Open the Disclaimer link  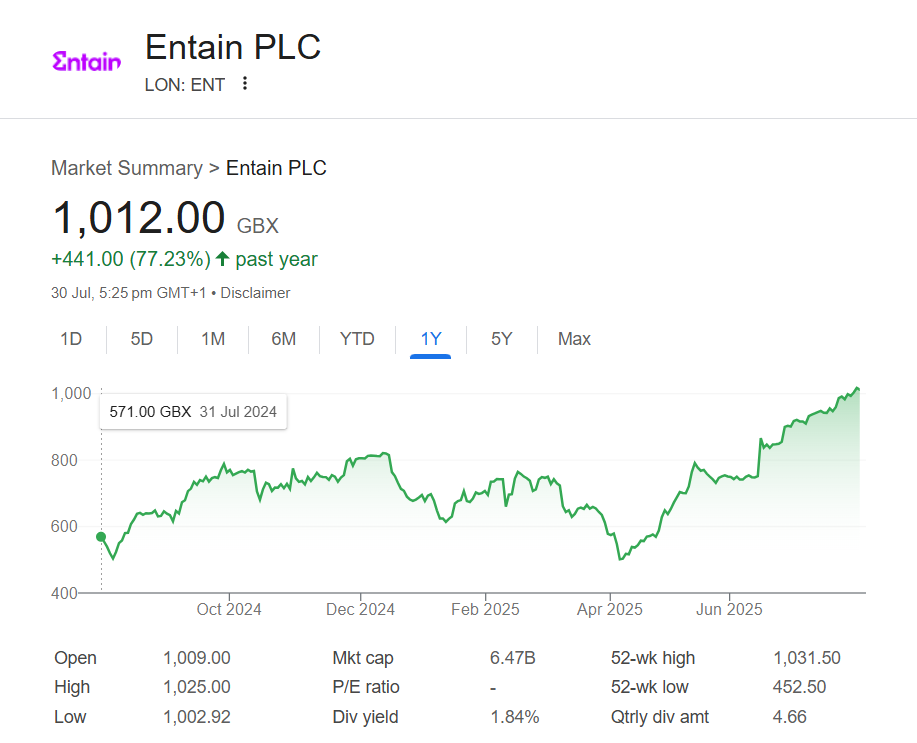pyautogui.click(x=255, y=293)
